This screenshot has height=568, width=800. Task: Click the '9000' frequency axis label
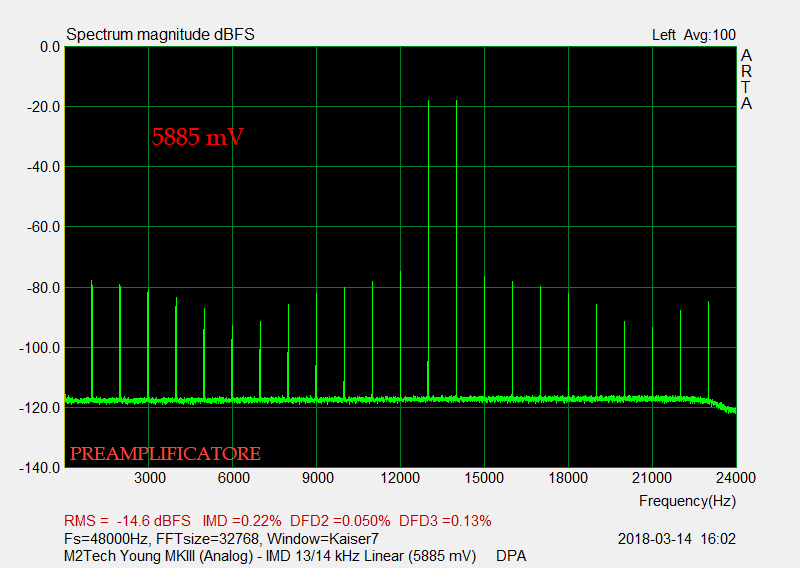click(x=317, y=478)
